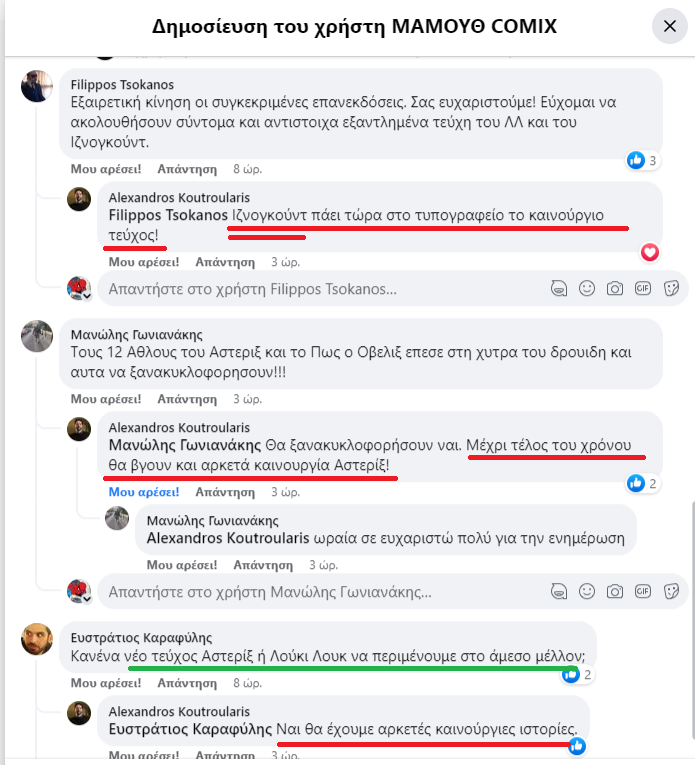Open Alexandros Koutroularis profile from first reply
This screenshot has height=765, width=695.
click(x=179, y=198)
